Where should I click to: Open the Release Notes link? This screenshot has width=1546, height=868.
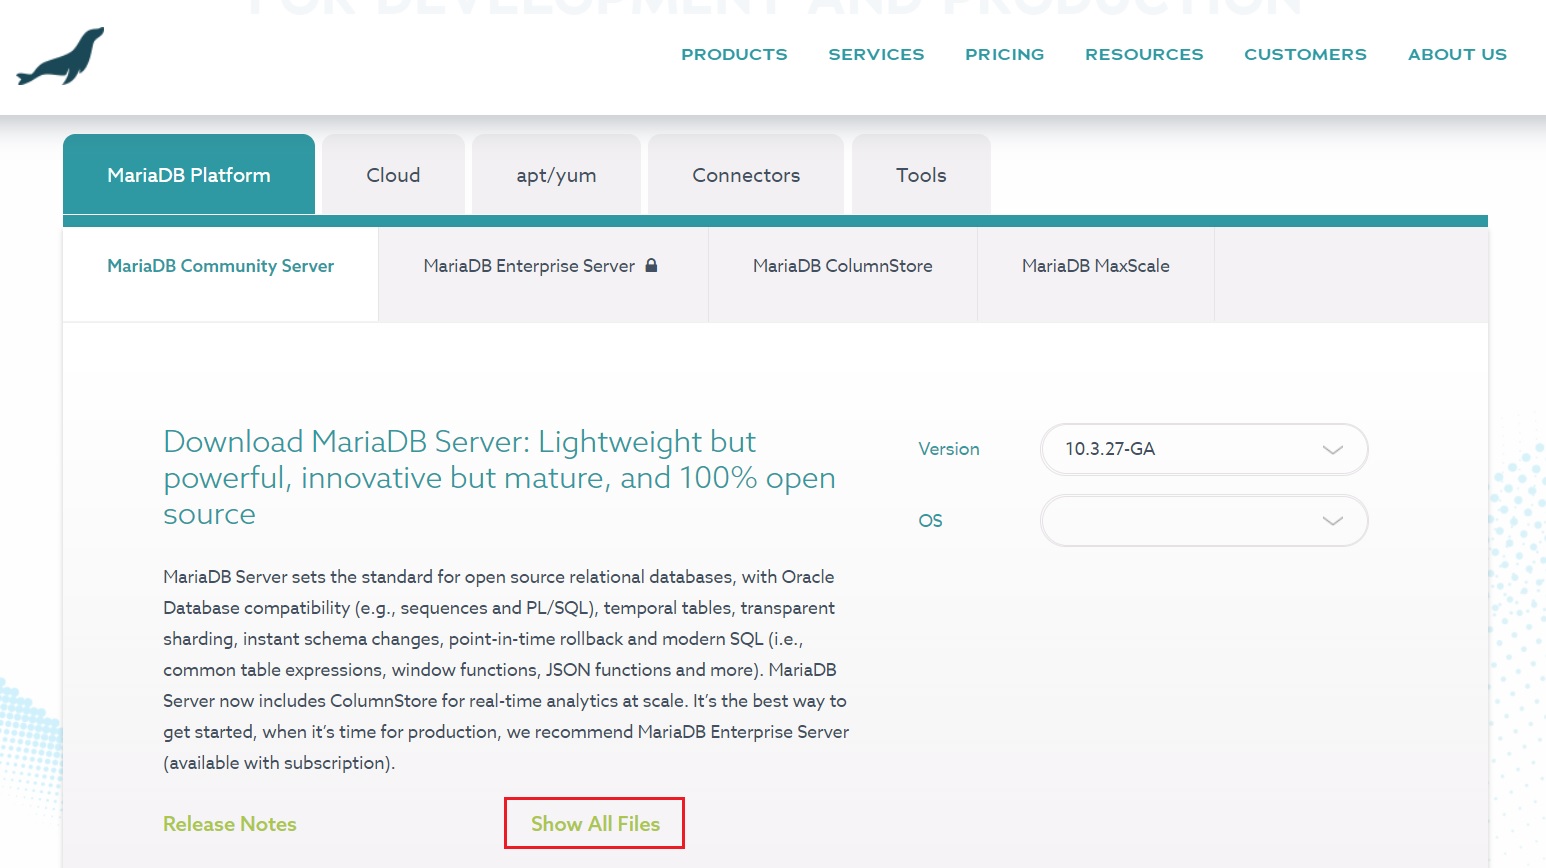coord(230,824)
